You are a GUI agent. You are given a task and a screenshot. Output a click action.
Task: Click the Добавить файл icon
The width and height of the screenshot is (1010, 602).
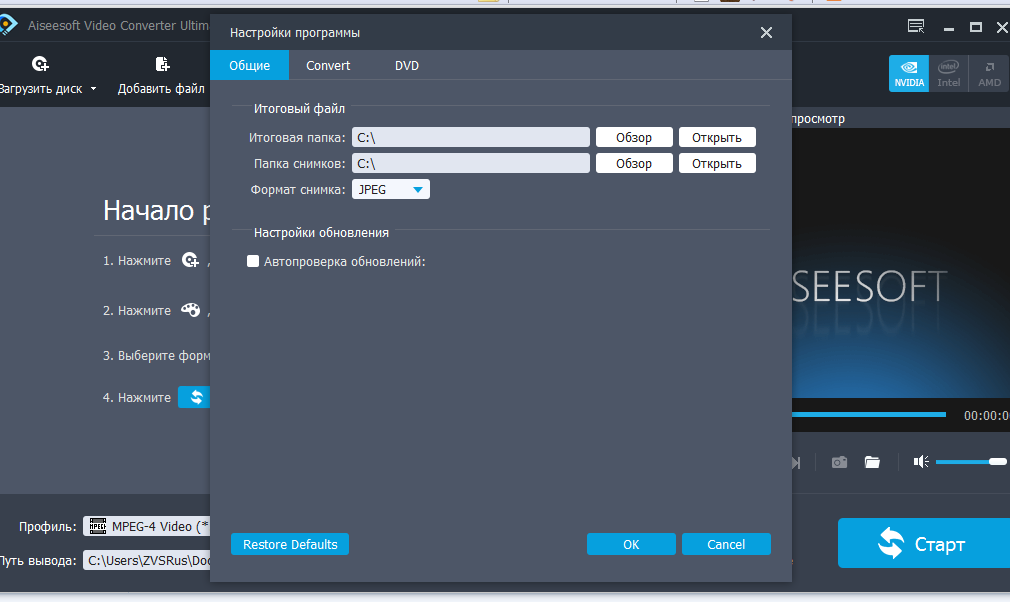(x=162, y=64)
